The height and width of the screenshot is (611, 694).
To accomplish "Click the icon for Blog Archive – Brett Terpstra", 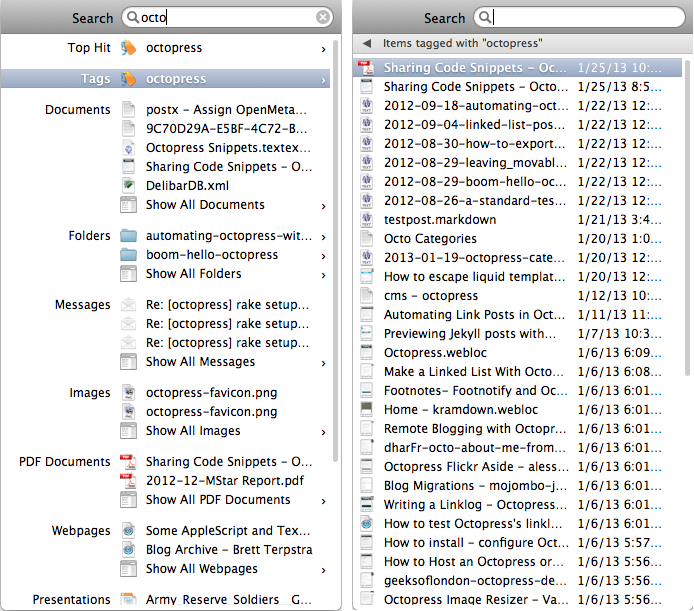I will 128,550.
